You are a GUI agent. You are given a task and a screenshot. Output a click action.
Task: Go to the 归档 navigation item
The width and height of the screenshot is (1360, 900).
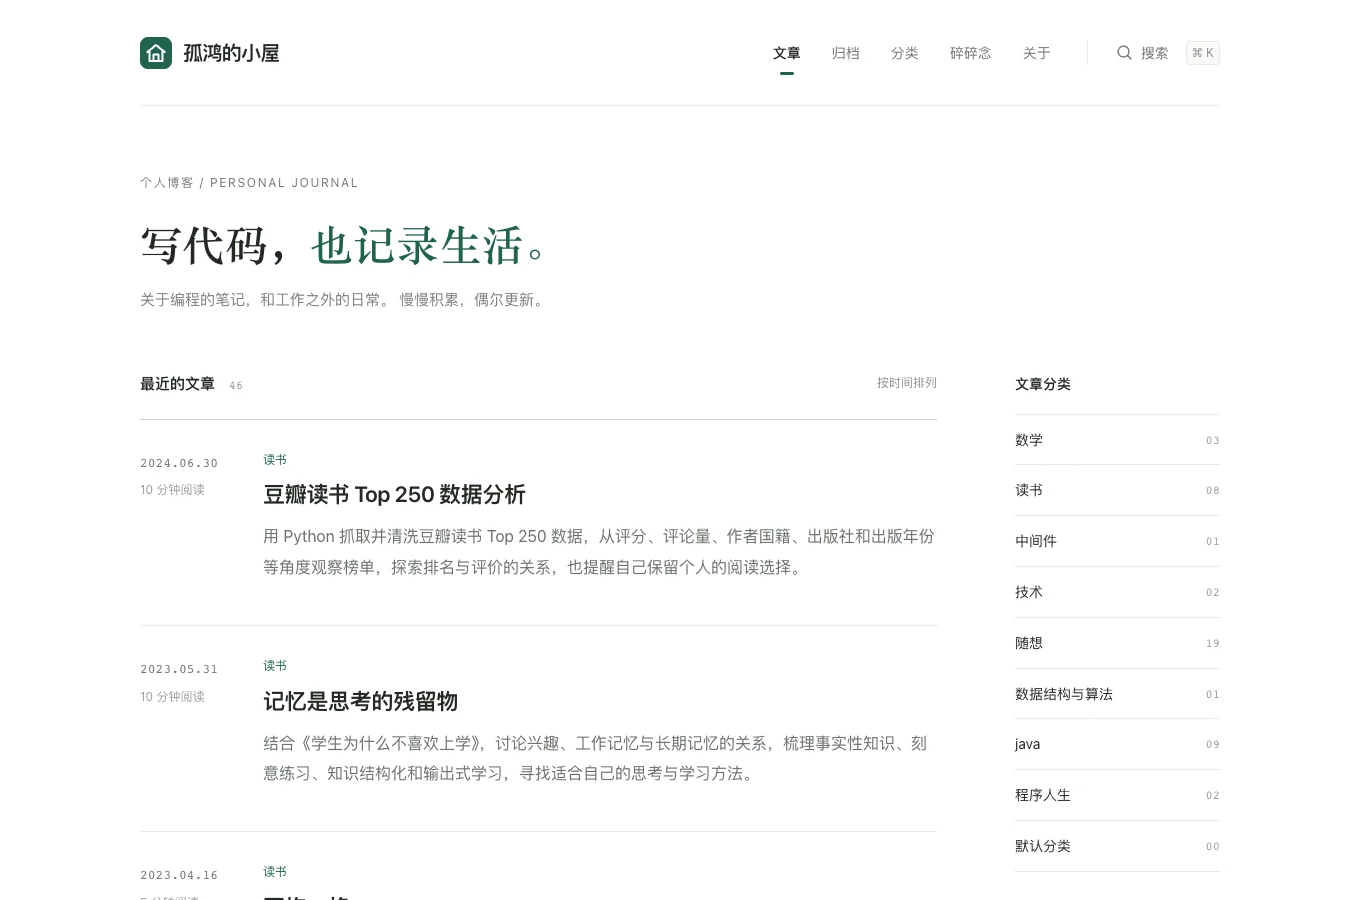tap(846, 53)
